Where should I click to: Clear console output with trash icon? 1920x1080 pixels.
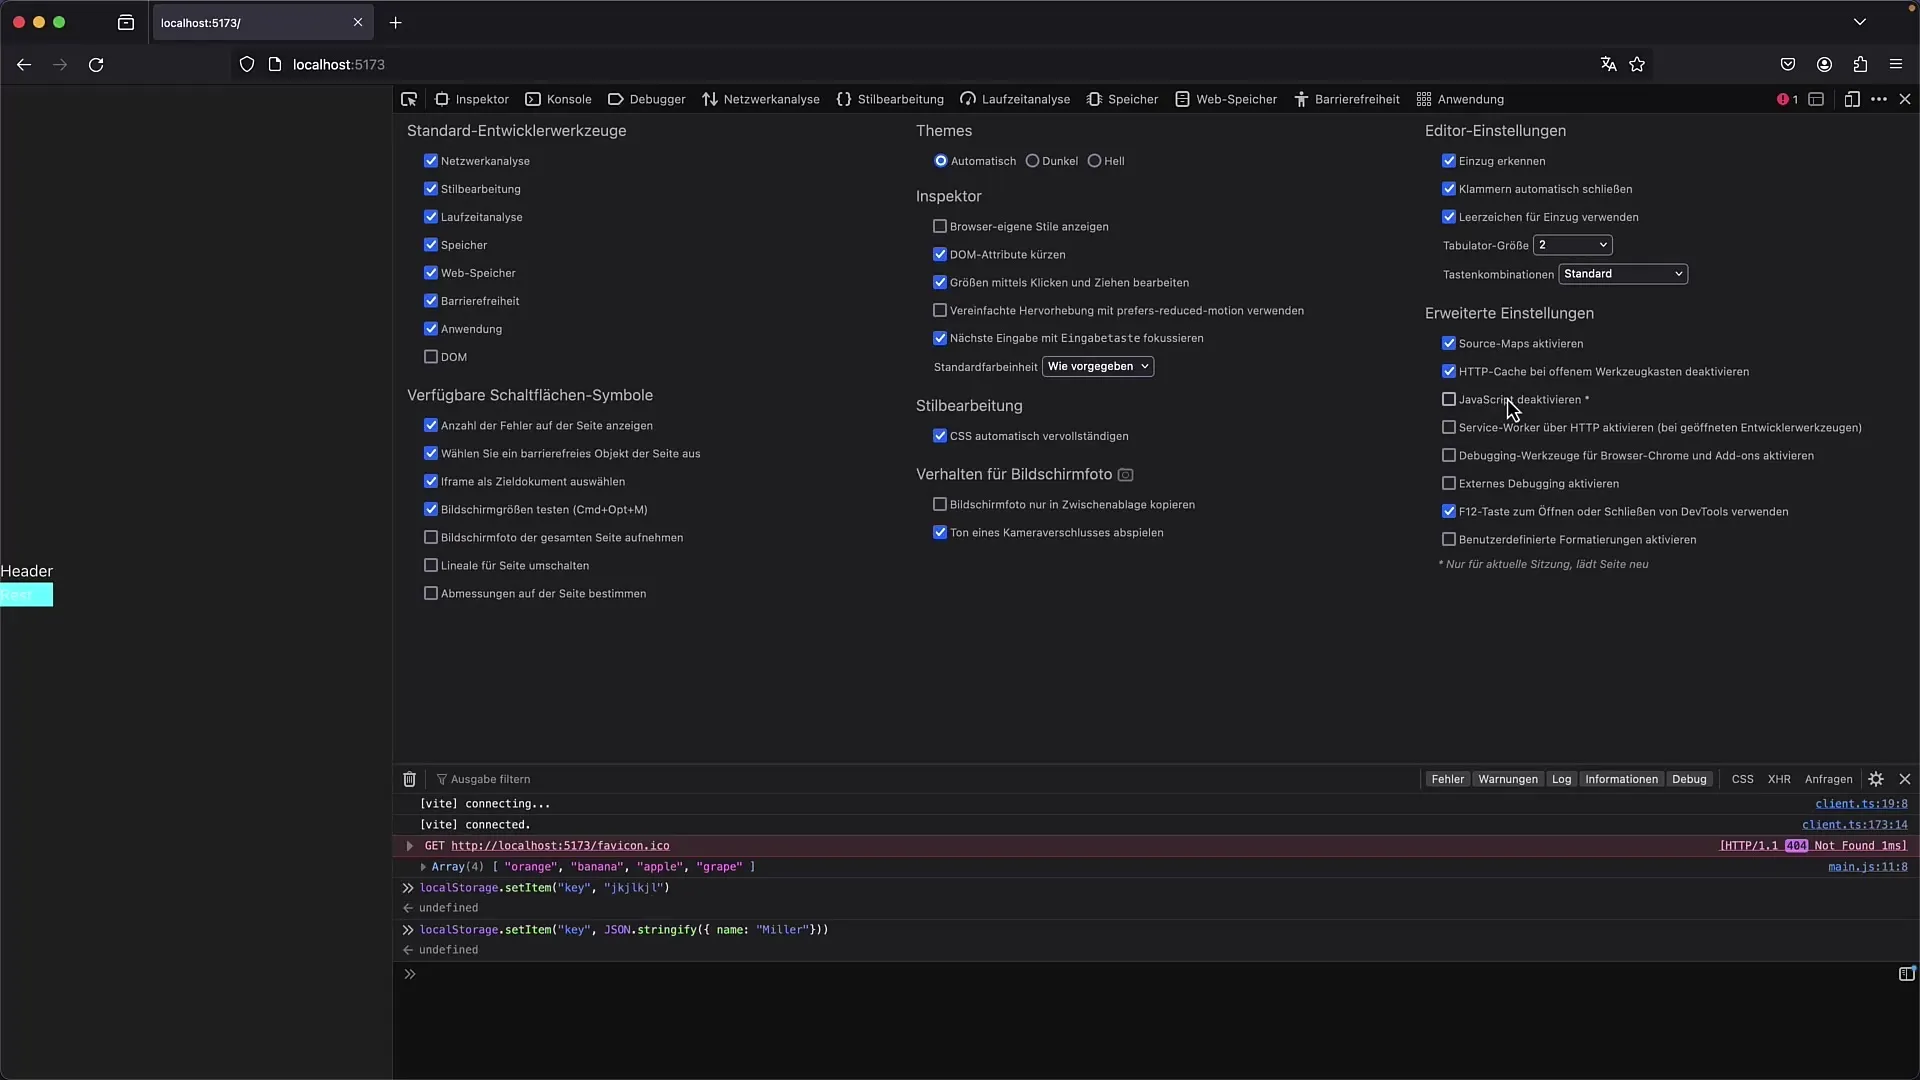tap(409, 779)
